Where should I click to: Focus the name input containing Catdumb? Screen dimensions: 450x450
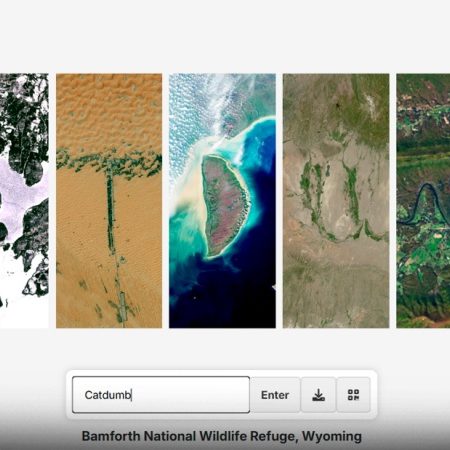pyautogui.click(x=161, y=395)
